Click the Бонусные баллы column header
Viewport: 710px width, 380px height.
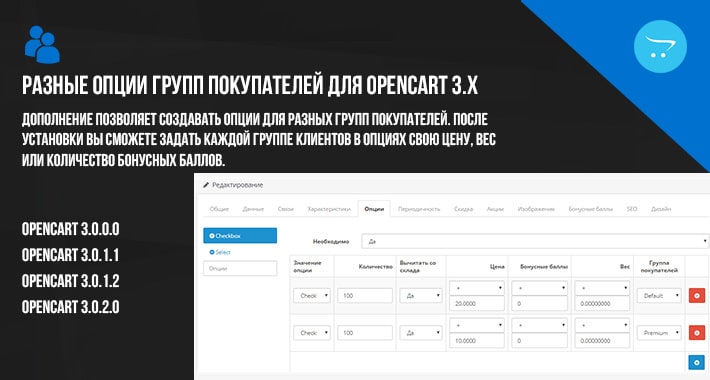pyautogui.click(x=544, y=267)
